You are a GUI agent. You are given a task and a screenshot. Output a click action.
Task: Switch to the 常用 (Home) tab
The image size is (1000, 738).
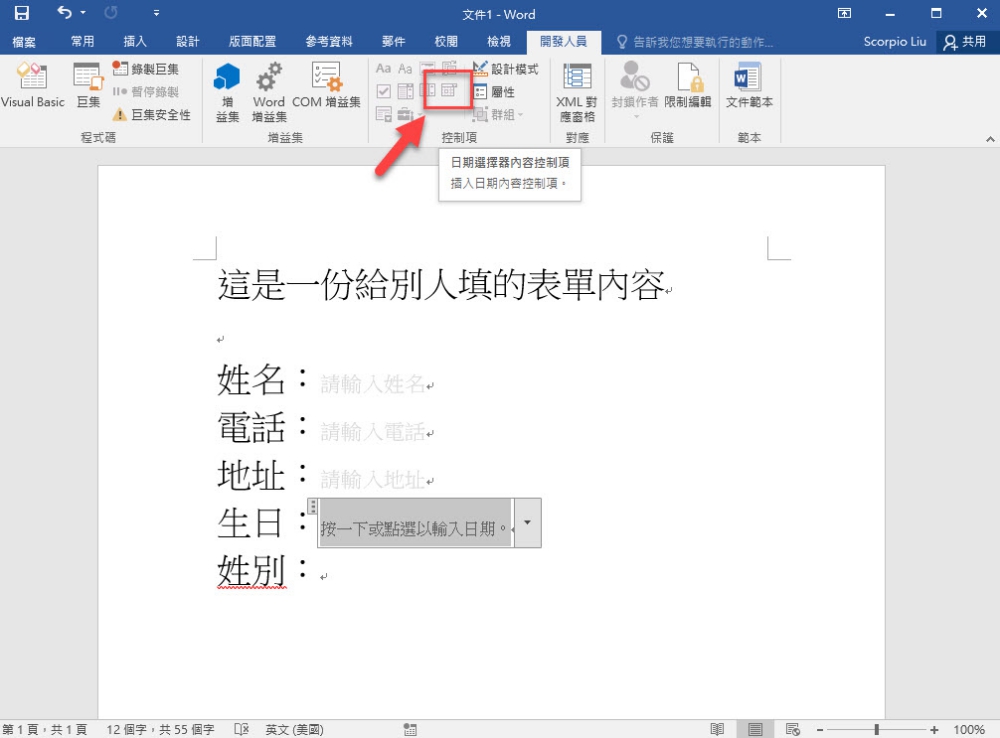(82, 41)
